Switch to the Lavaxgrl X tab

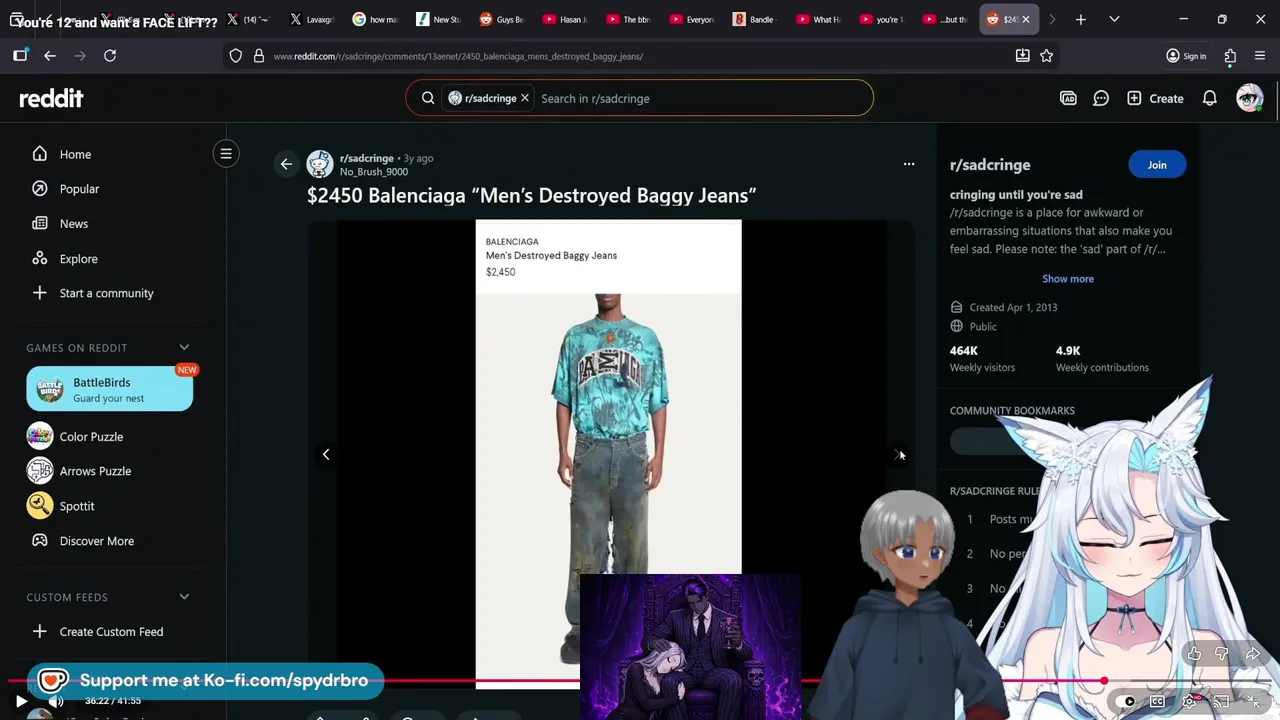point(312,19)
